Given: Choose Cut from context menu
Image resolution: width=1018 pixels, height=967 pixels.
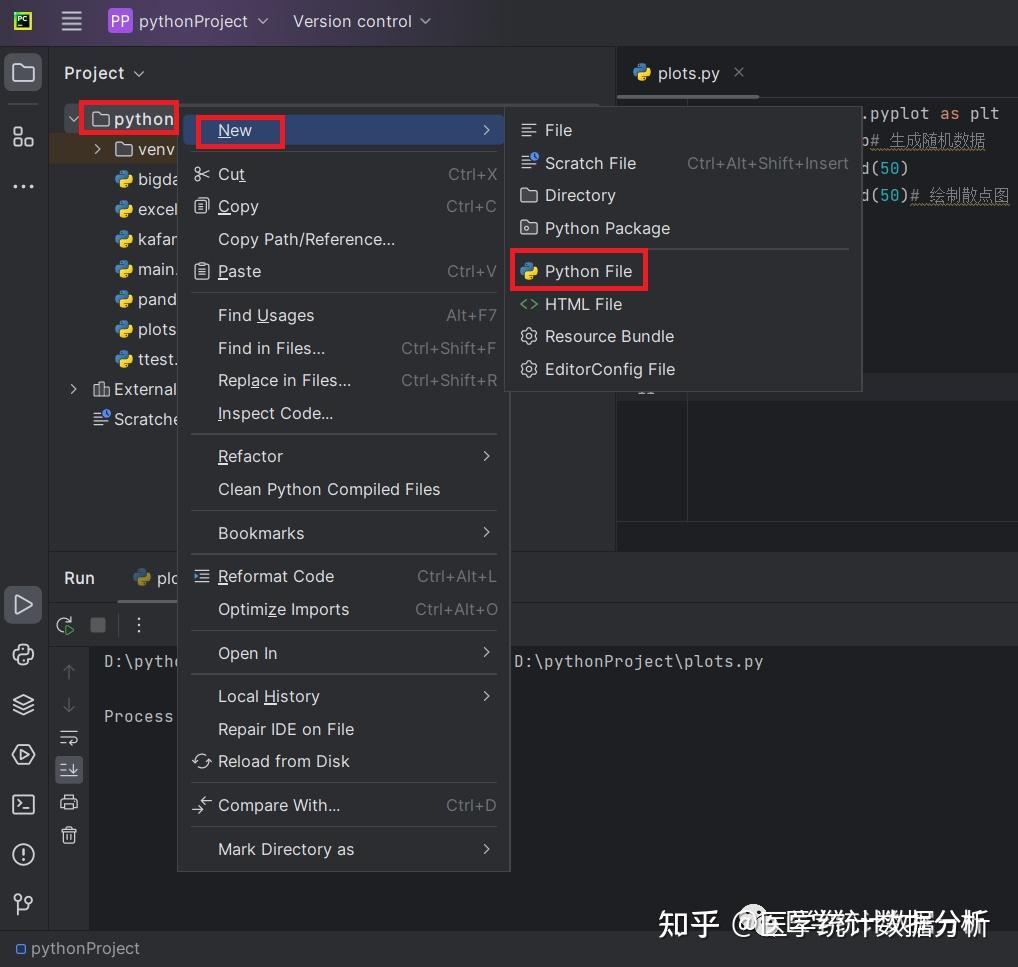Looking at the screenshot, I should click(344, 174).
